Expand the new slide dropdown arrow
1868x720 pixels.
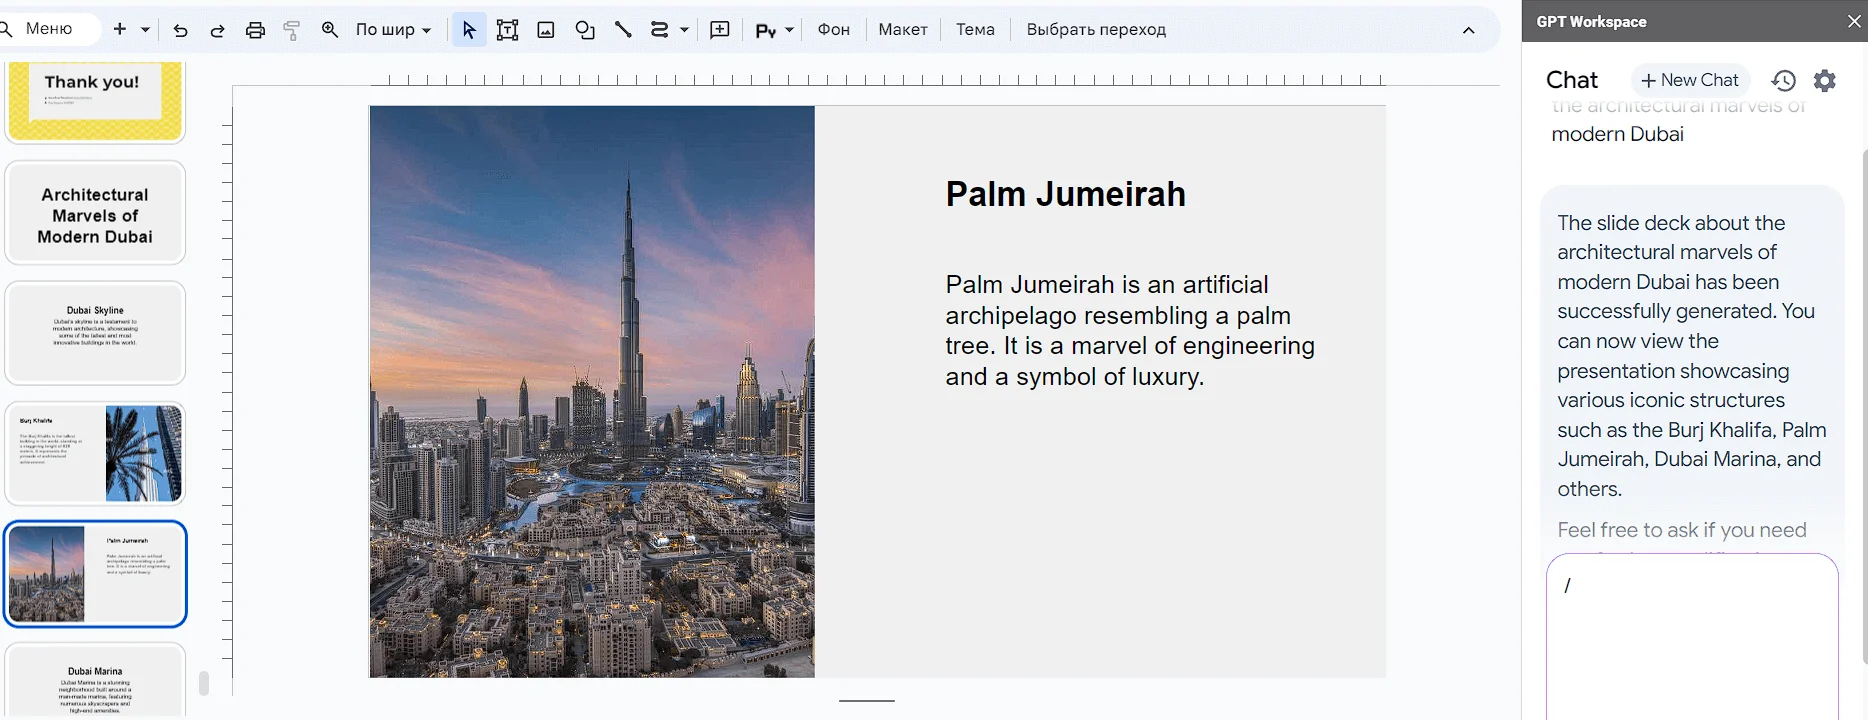tap(145, 30)
